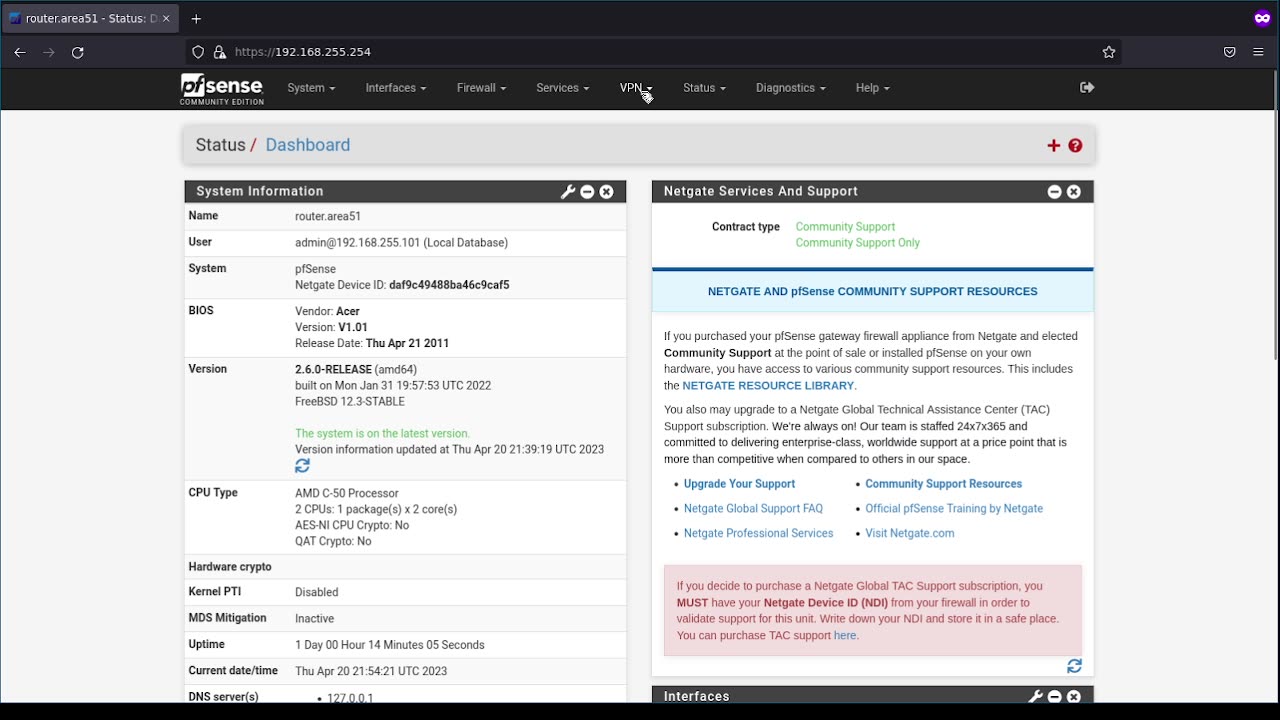Open Official pfSense Training by Netgate
Screen dimensions: 1280x720
coord(954,509)
